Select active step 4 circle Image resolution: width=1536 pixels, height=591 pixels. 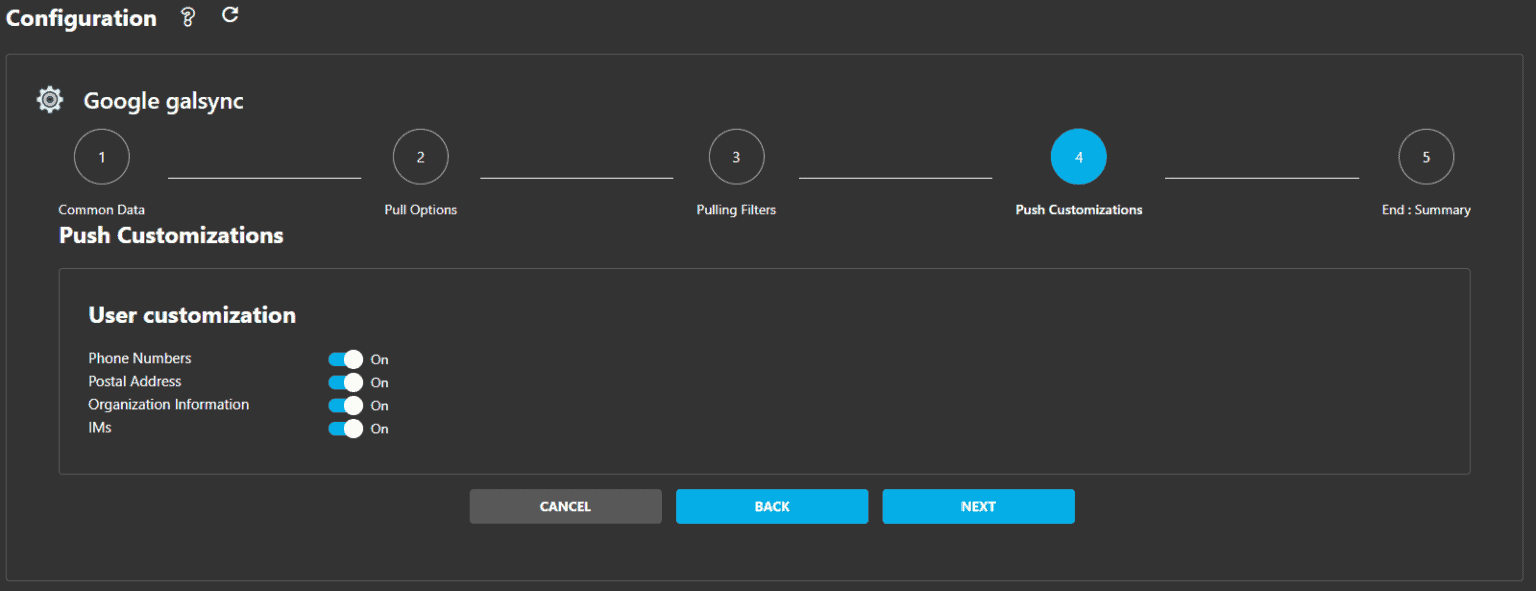[x=1079, y=157]
